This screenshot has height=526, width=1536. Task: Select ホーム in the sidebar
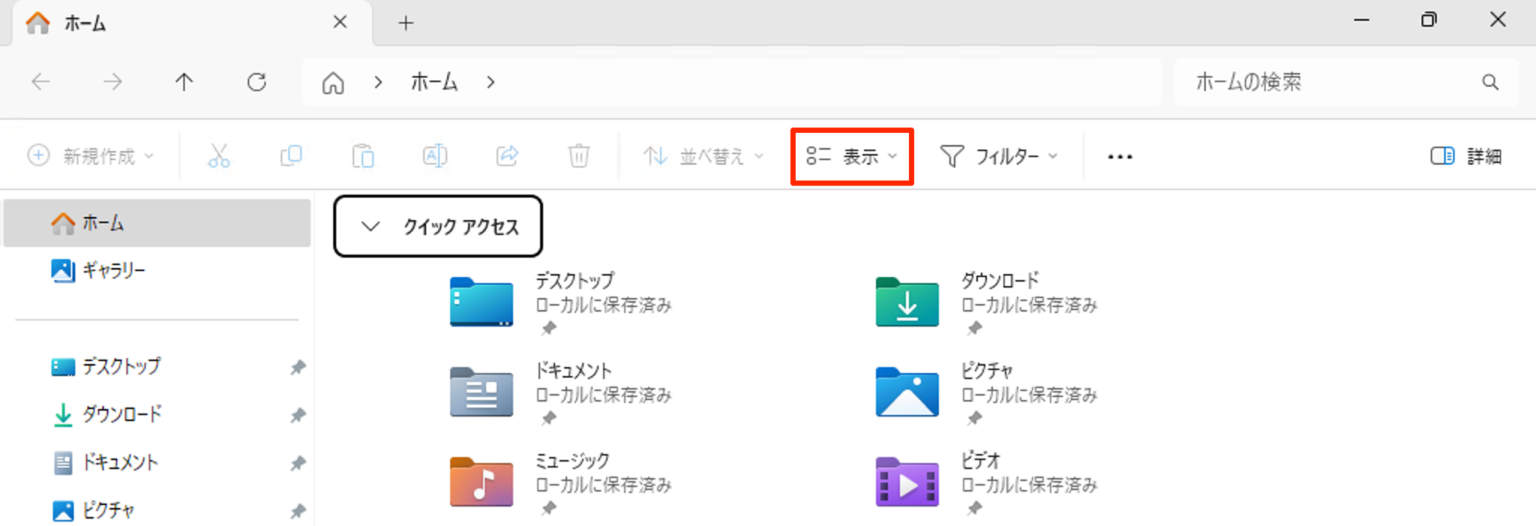tap(157, 223)
